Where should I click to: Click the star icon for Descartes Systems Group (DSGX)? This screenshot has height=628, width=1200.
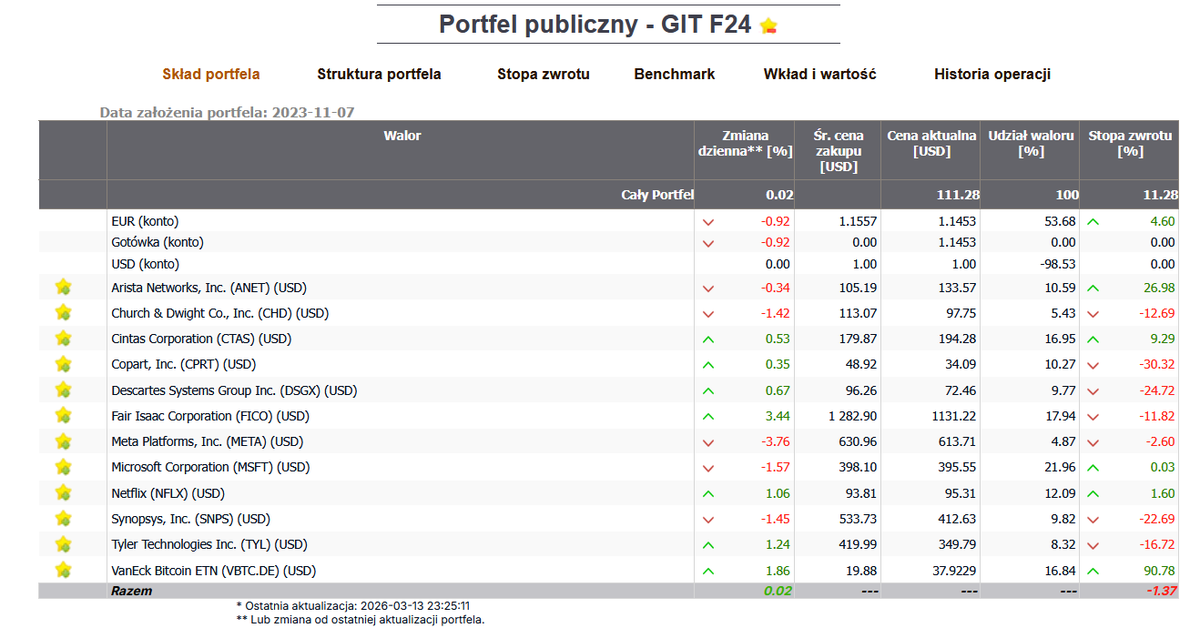pos(64,390)
